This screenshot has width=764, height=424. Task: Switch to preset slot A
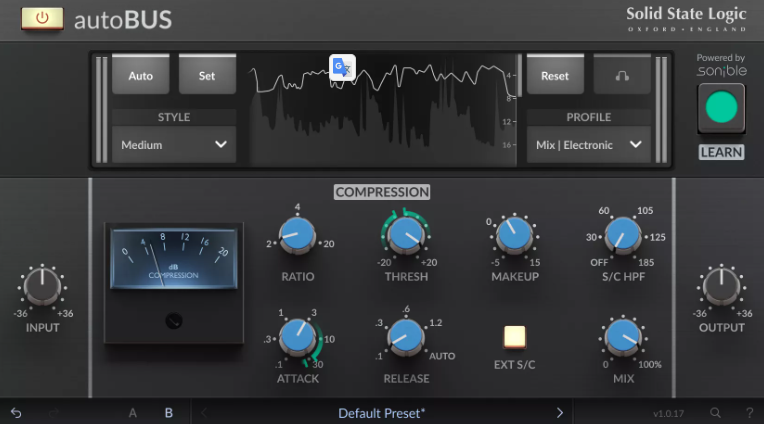(x=132, y=412)
